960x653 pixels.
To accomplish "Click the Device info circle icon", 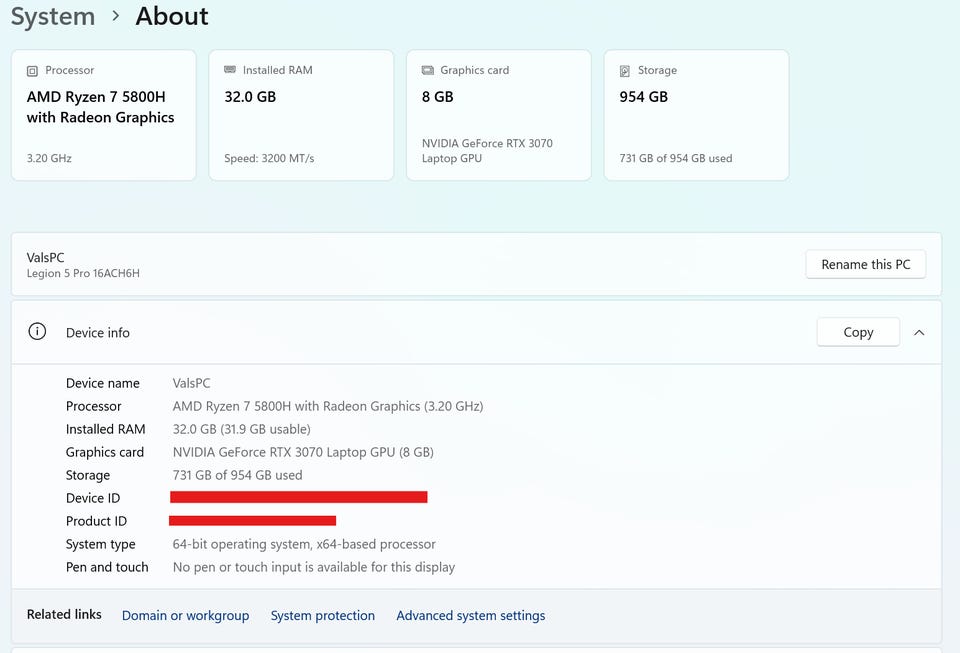I will [37, 332].
